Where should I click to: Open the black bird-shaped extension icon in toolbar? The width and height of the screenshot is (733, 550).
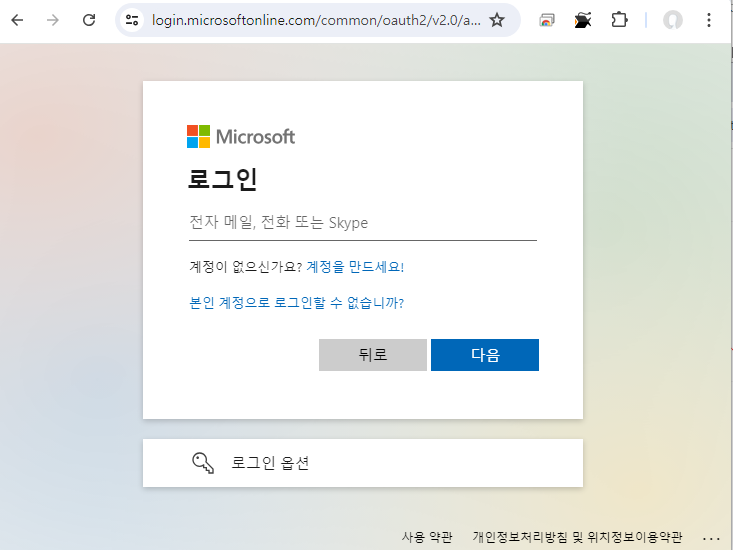pyautogui.click(x=582, y=20)
